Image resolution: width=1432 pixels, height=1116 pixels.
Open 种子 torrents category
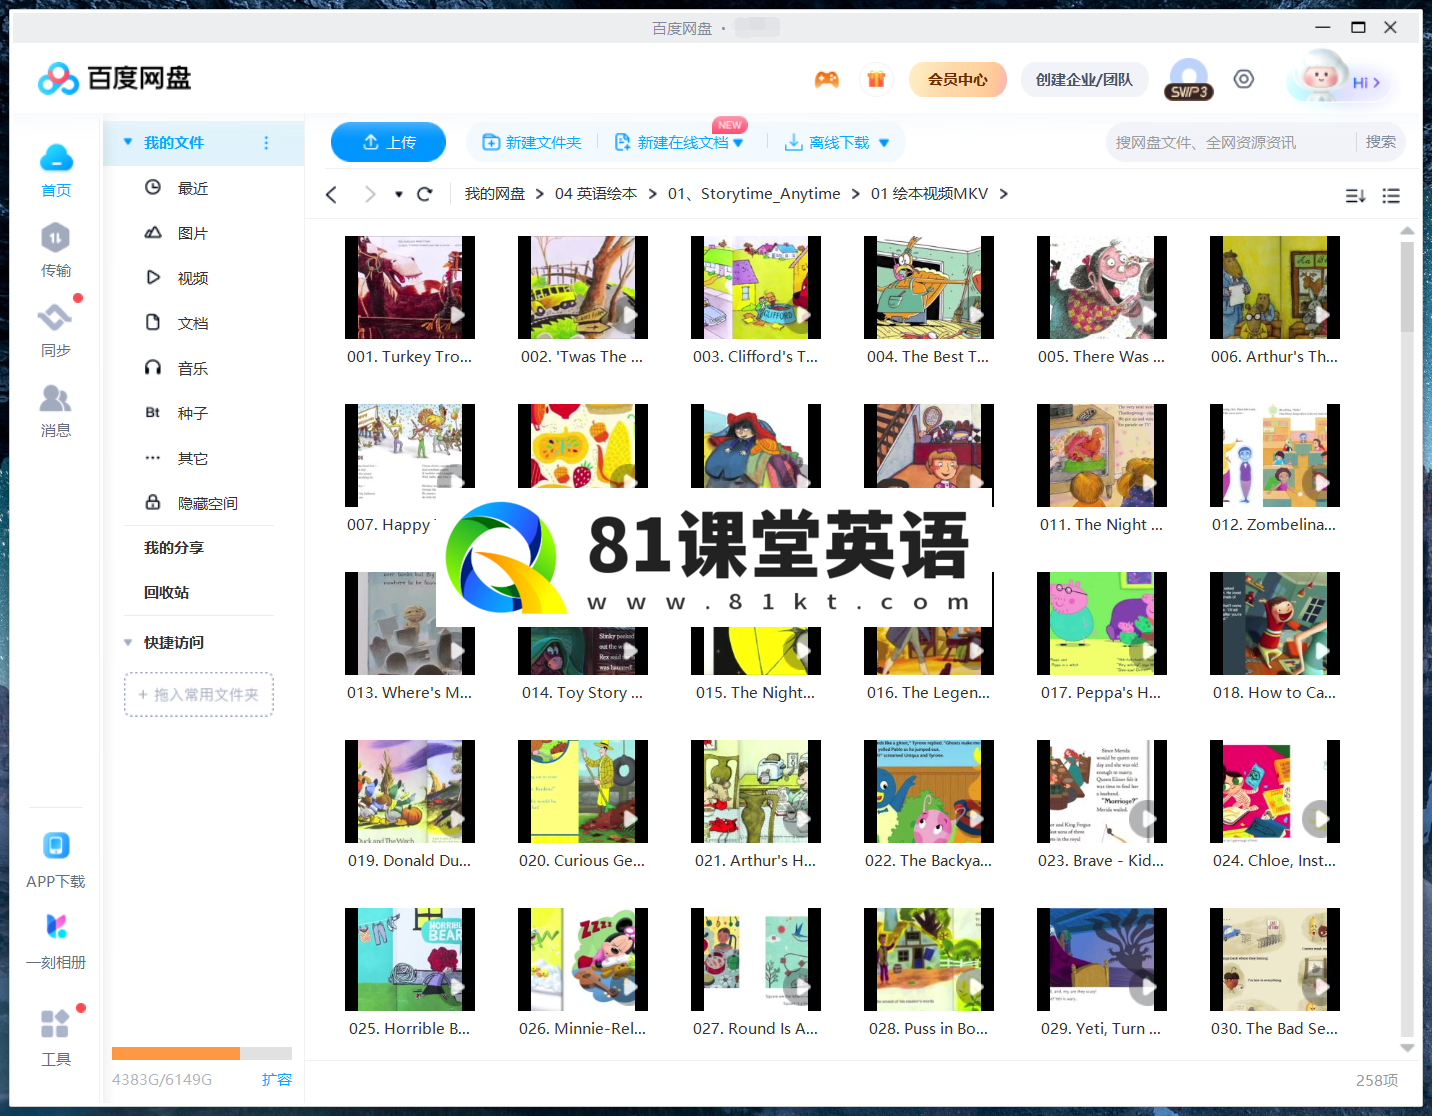(x=193, y=413)
